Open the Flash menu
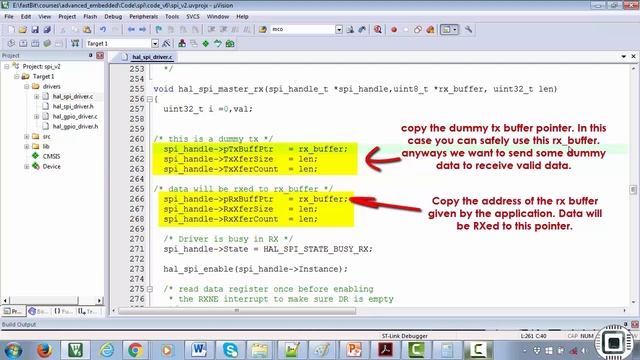The width and height of the screenshot is (640, 360). point(90,17)
